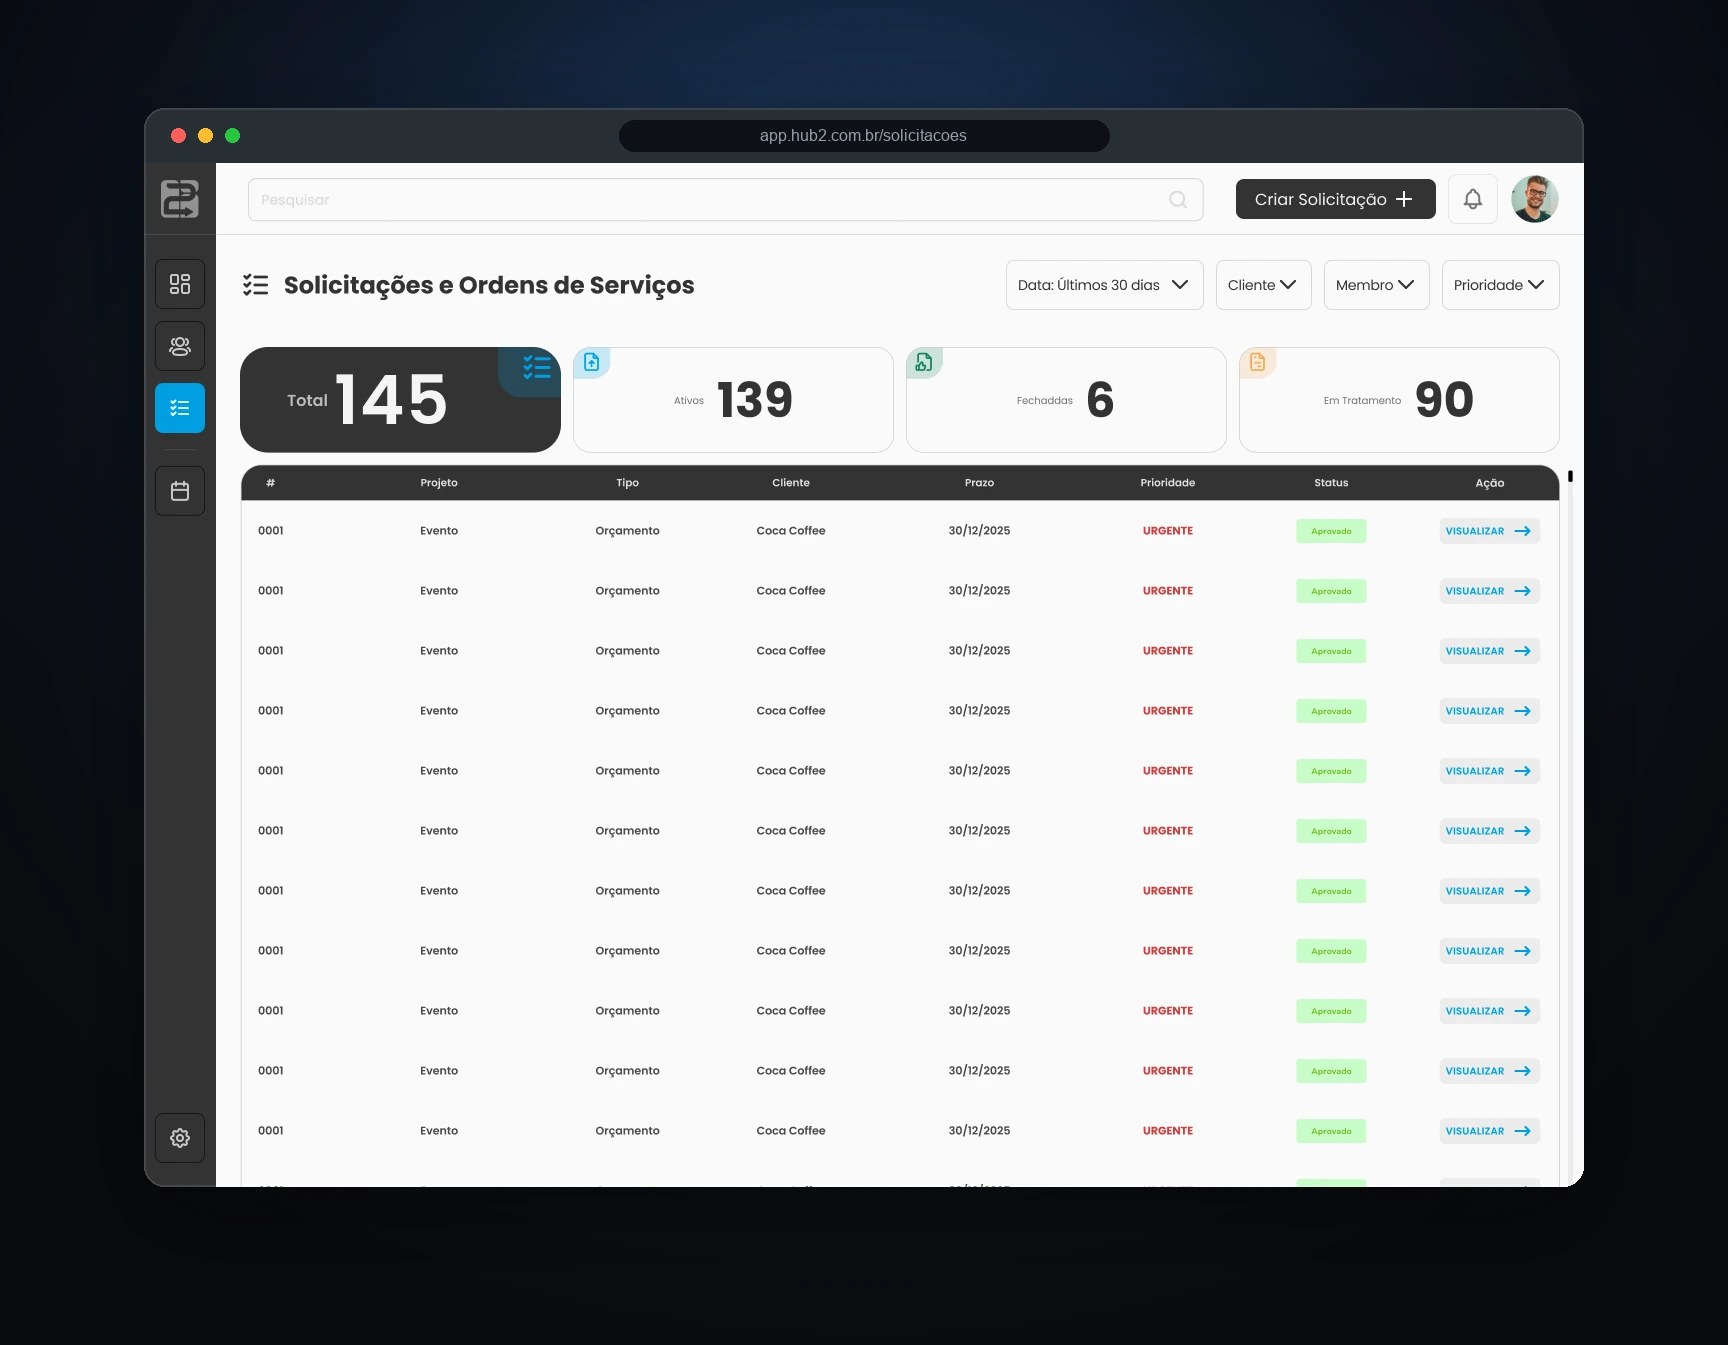Click the Pesquisar search field
1728x1345 pixels.
pyautogui.click(x=725, y=200)
